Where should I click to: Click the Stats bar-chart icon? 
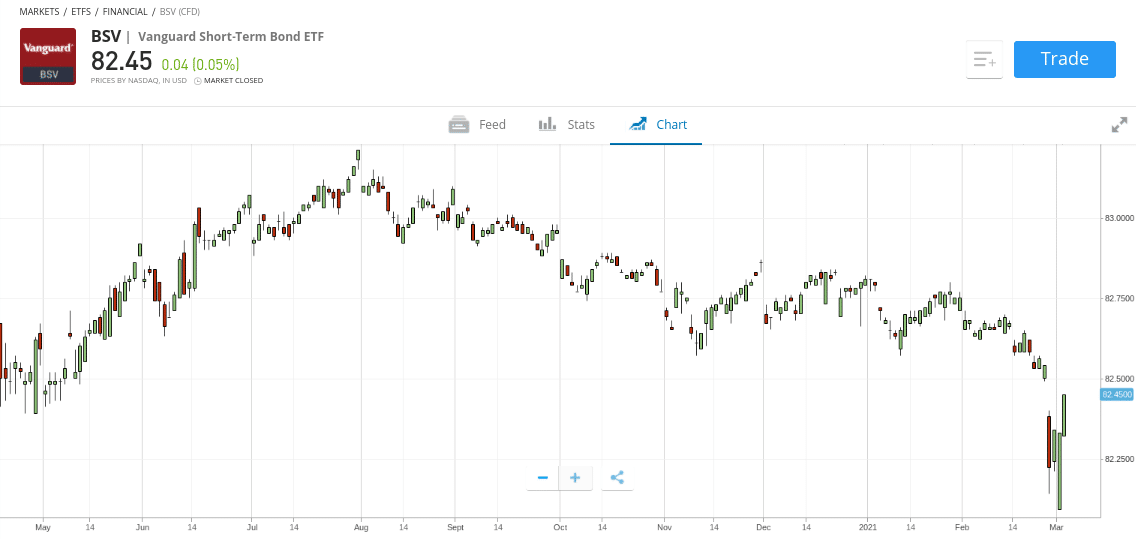pos(547,124)
